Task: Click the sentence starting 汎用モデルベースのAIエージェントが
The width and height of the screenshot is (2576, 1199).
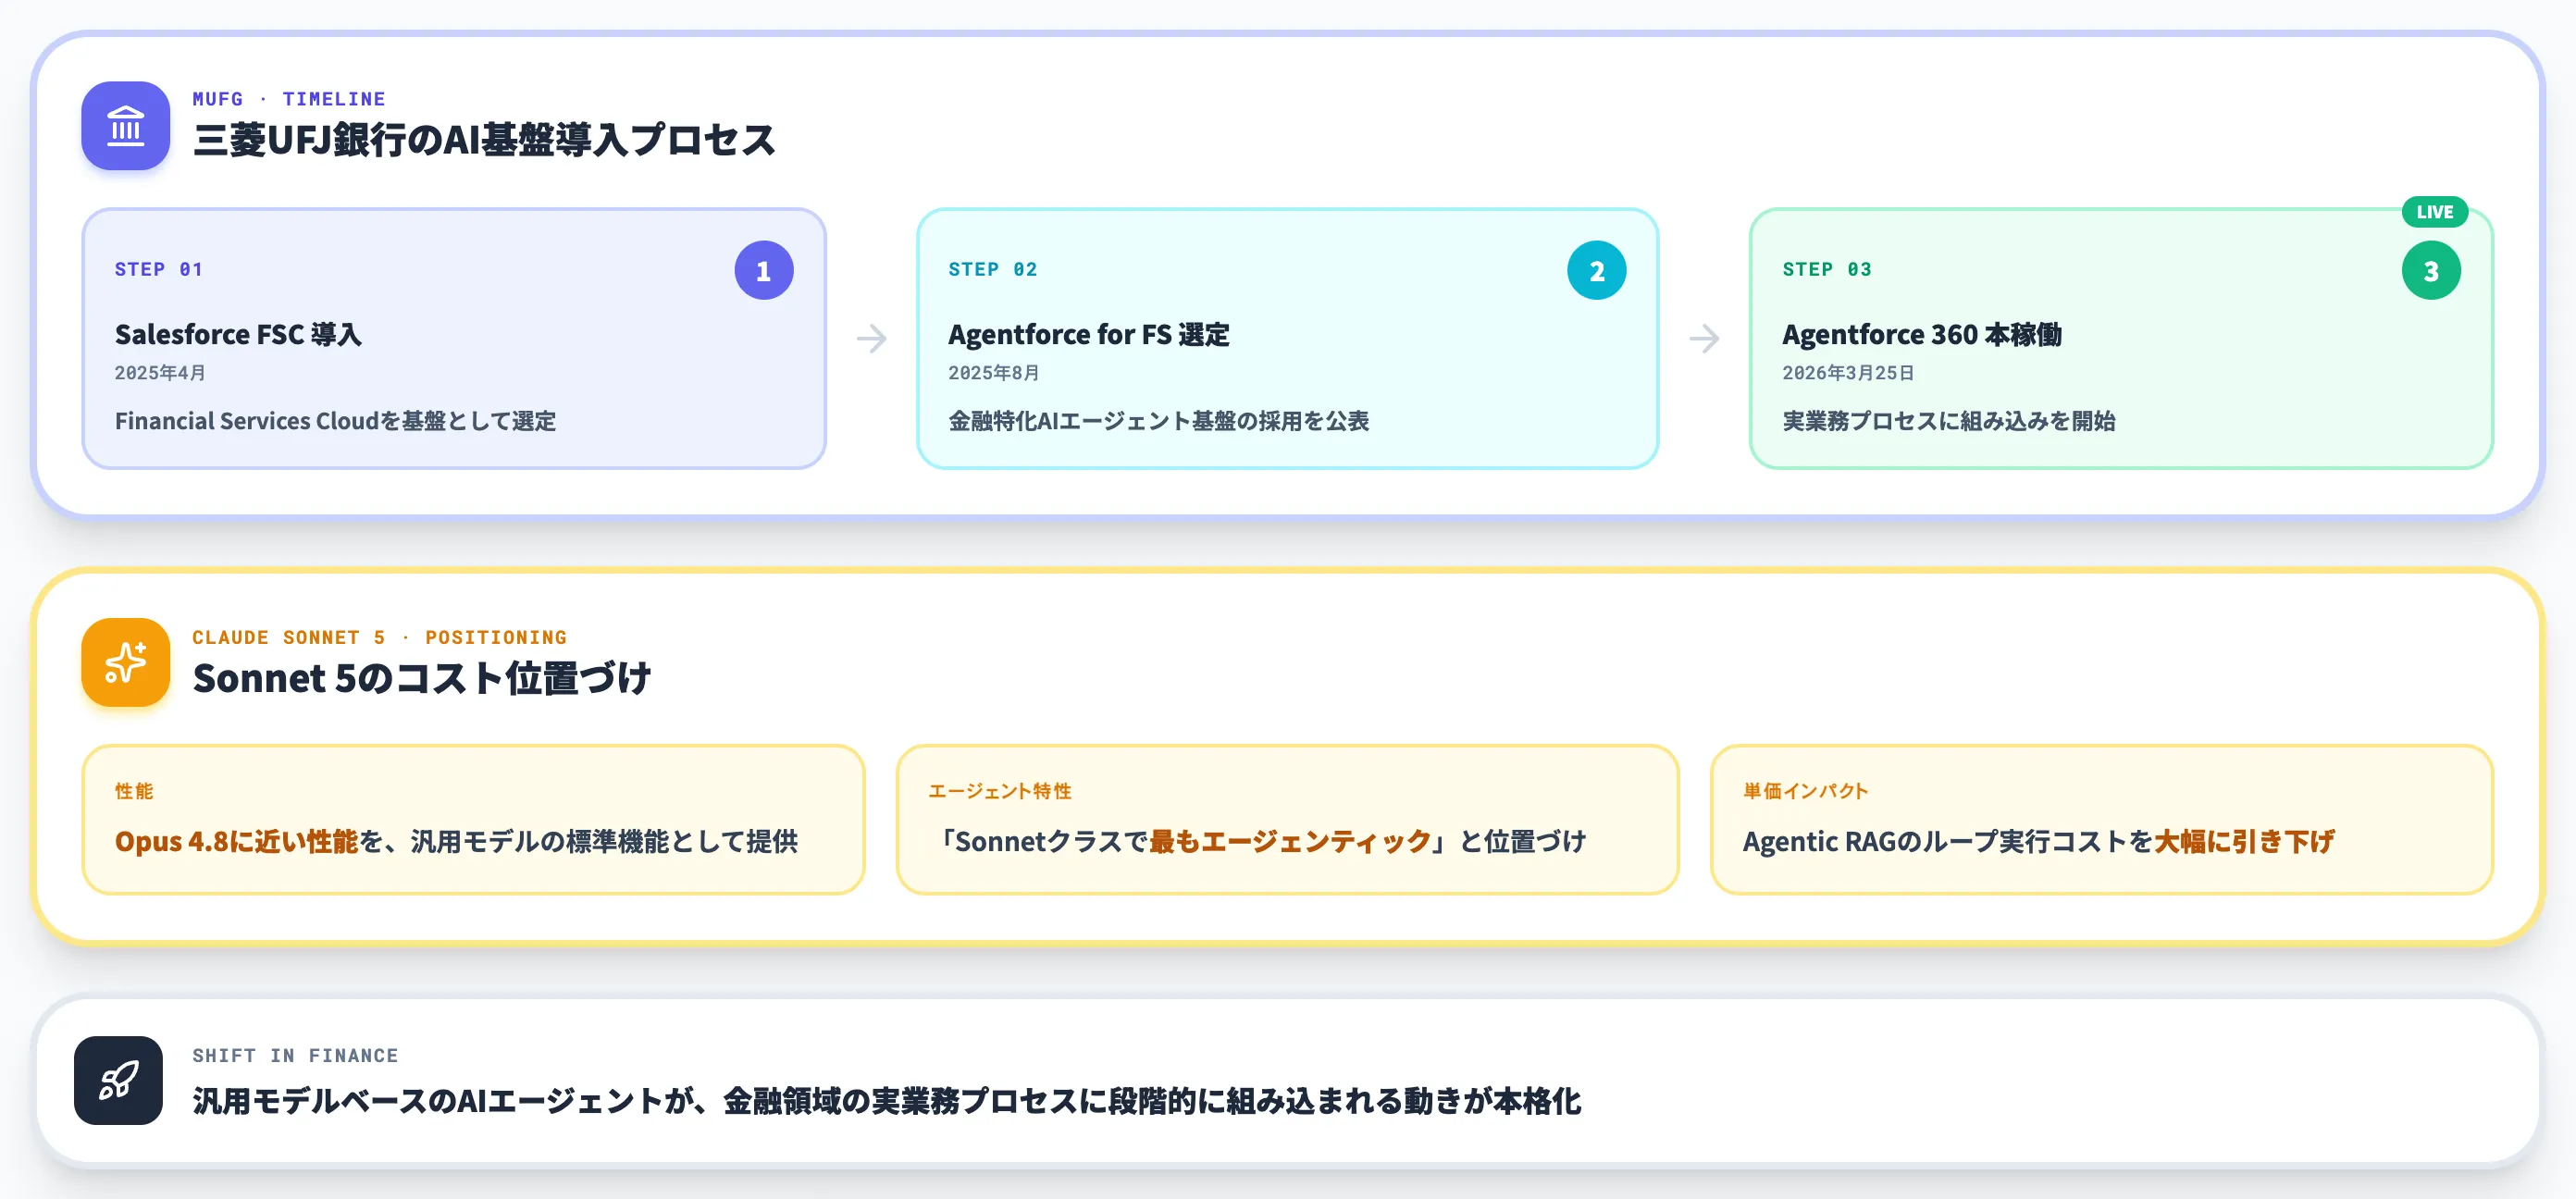Action: click(x=887, y=1101)
